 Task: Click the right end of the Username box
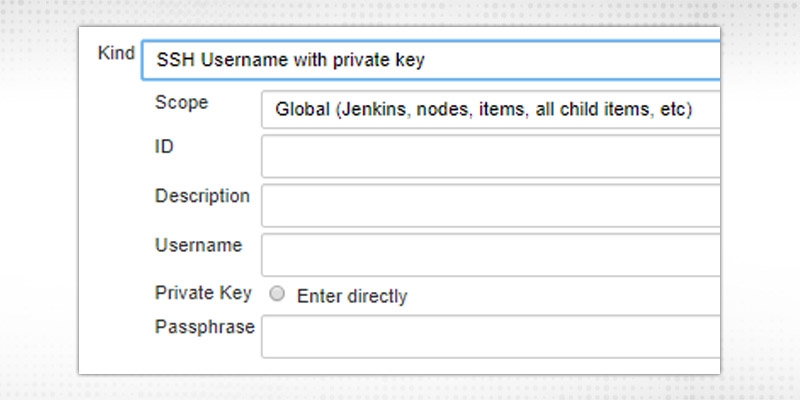(706, 254)
